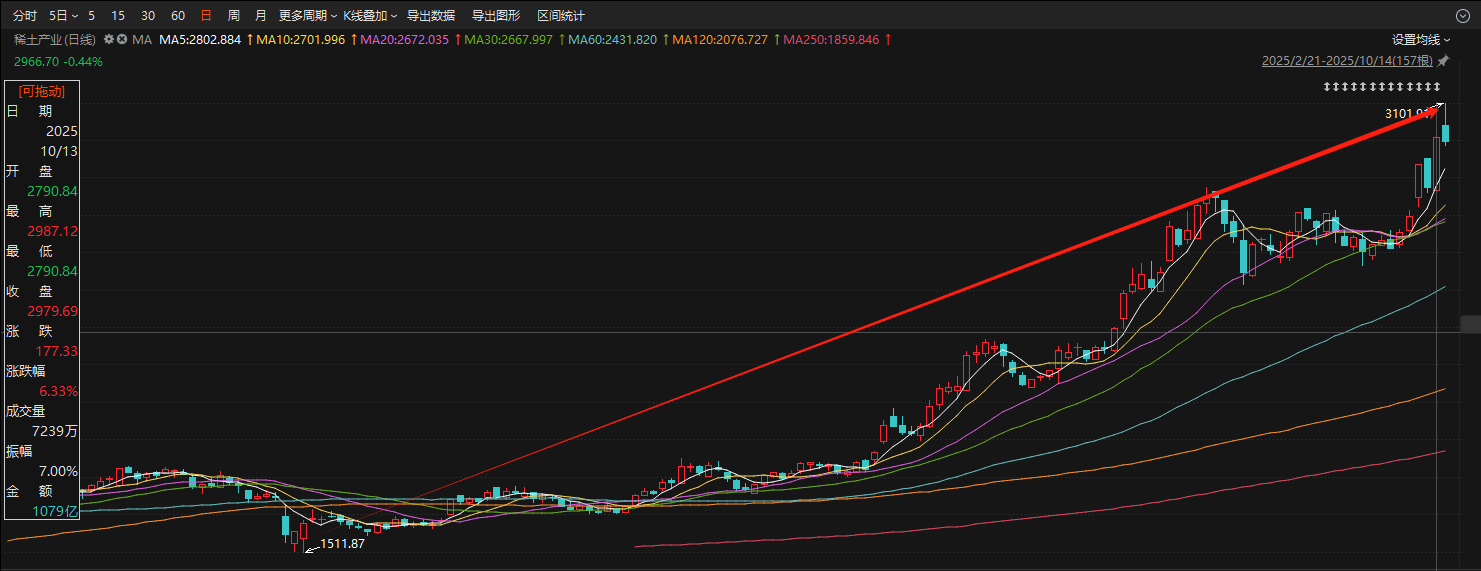This screenshot has width=1481, height=571.
Task: Switch to 分时 intraday chart
Action: coord(25,16)
